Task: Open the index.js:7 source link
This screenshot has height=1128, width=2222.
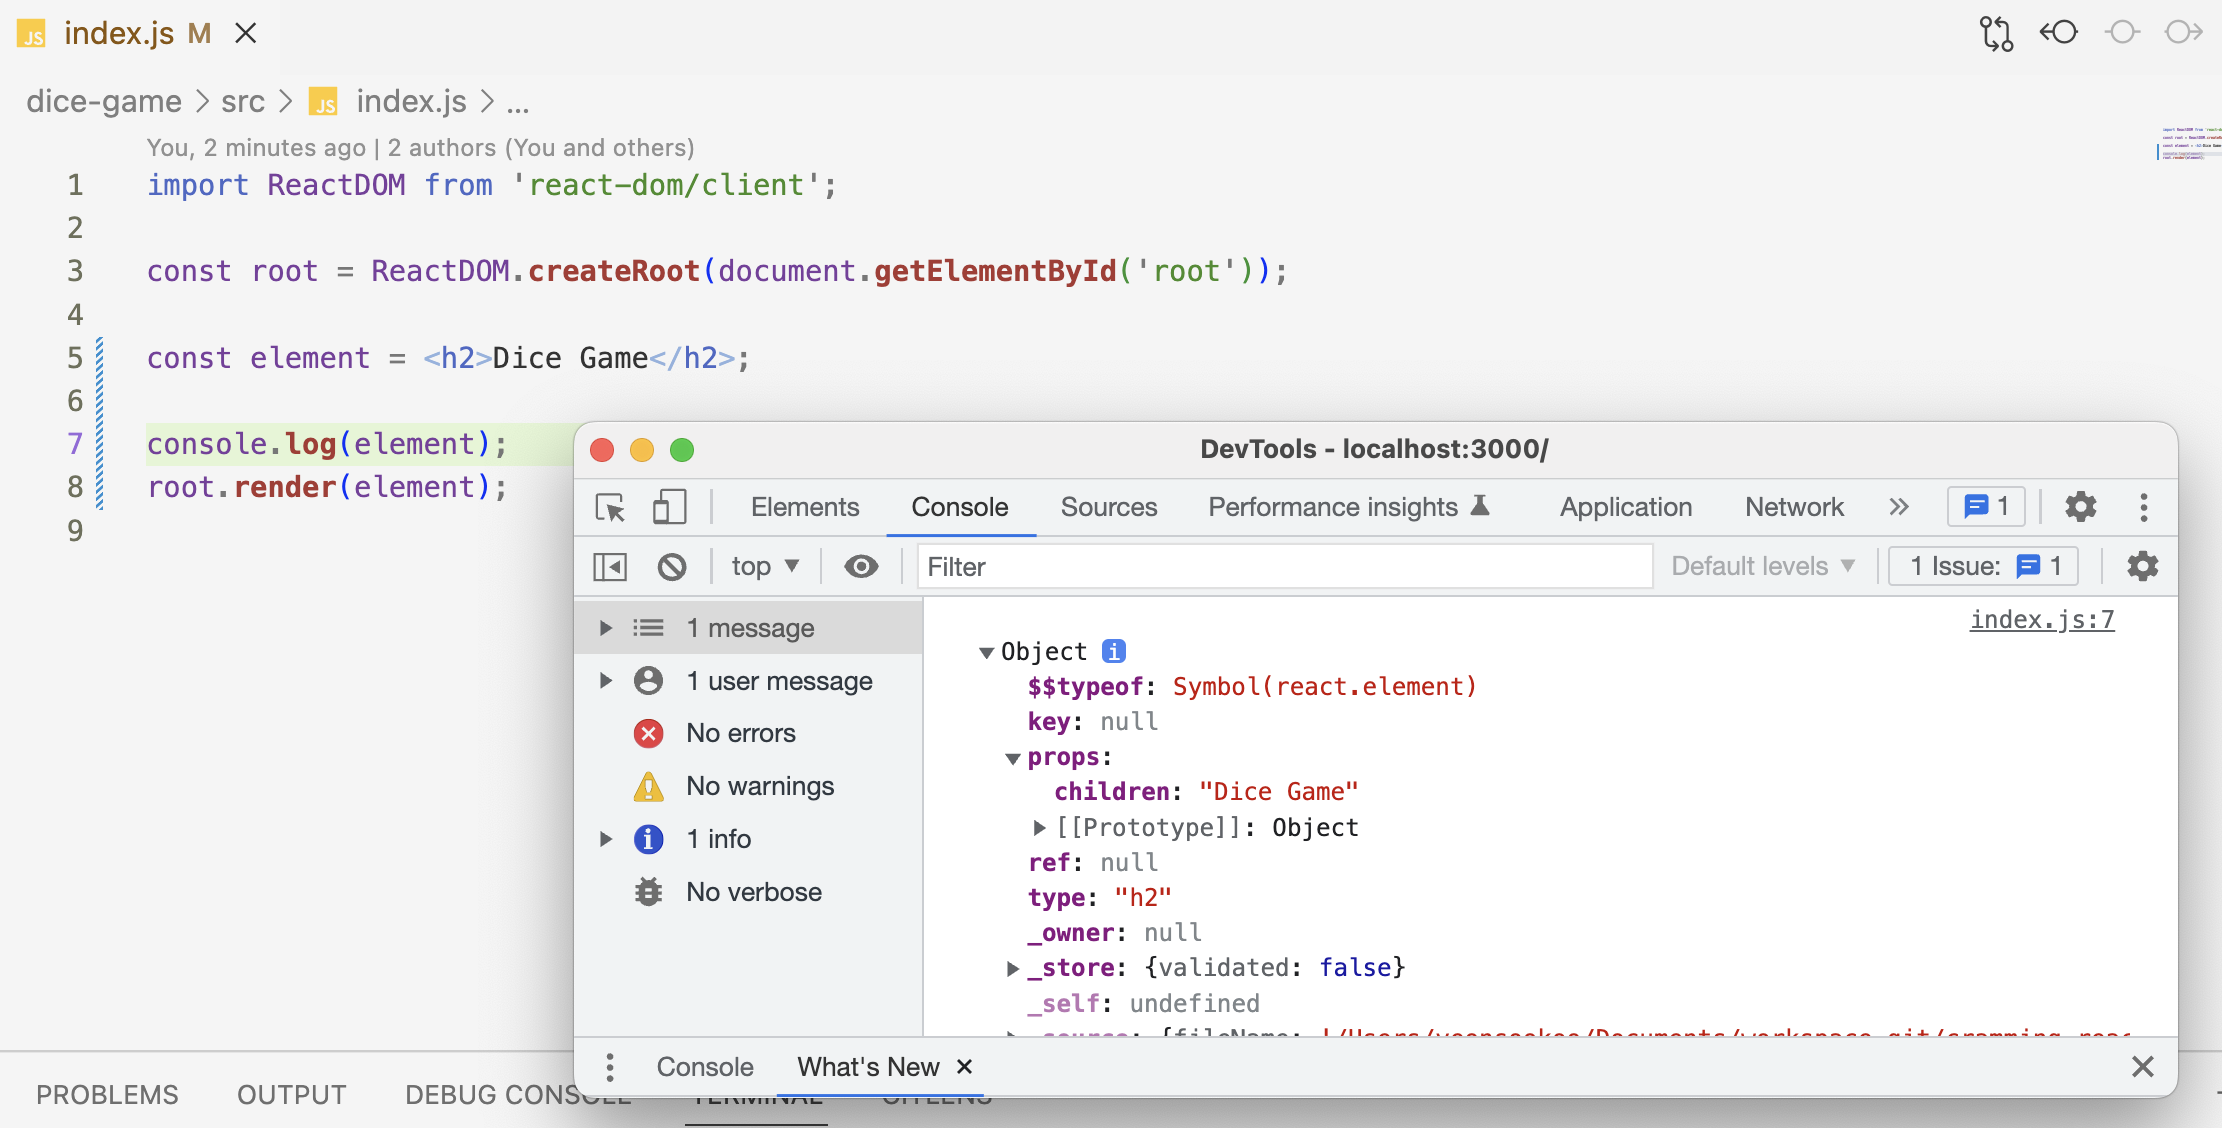Action: click(2041, 620)
